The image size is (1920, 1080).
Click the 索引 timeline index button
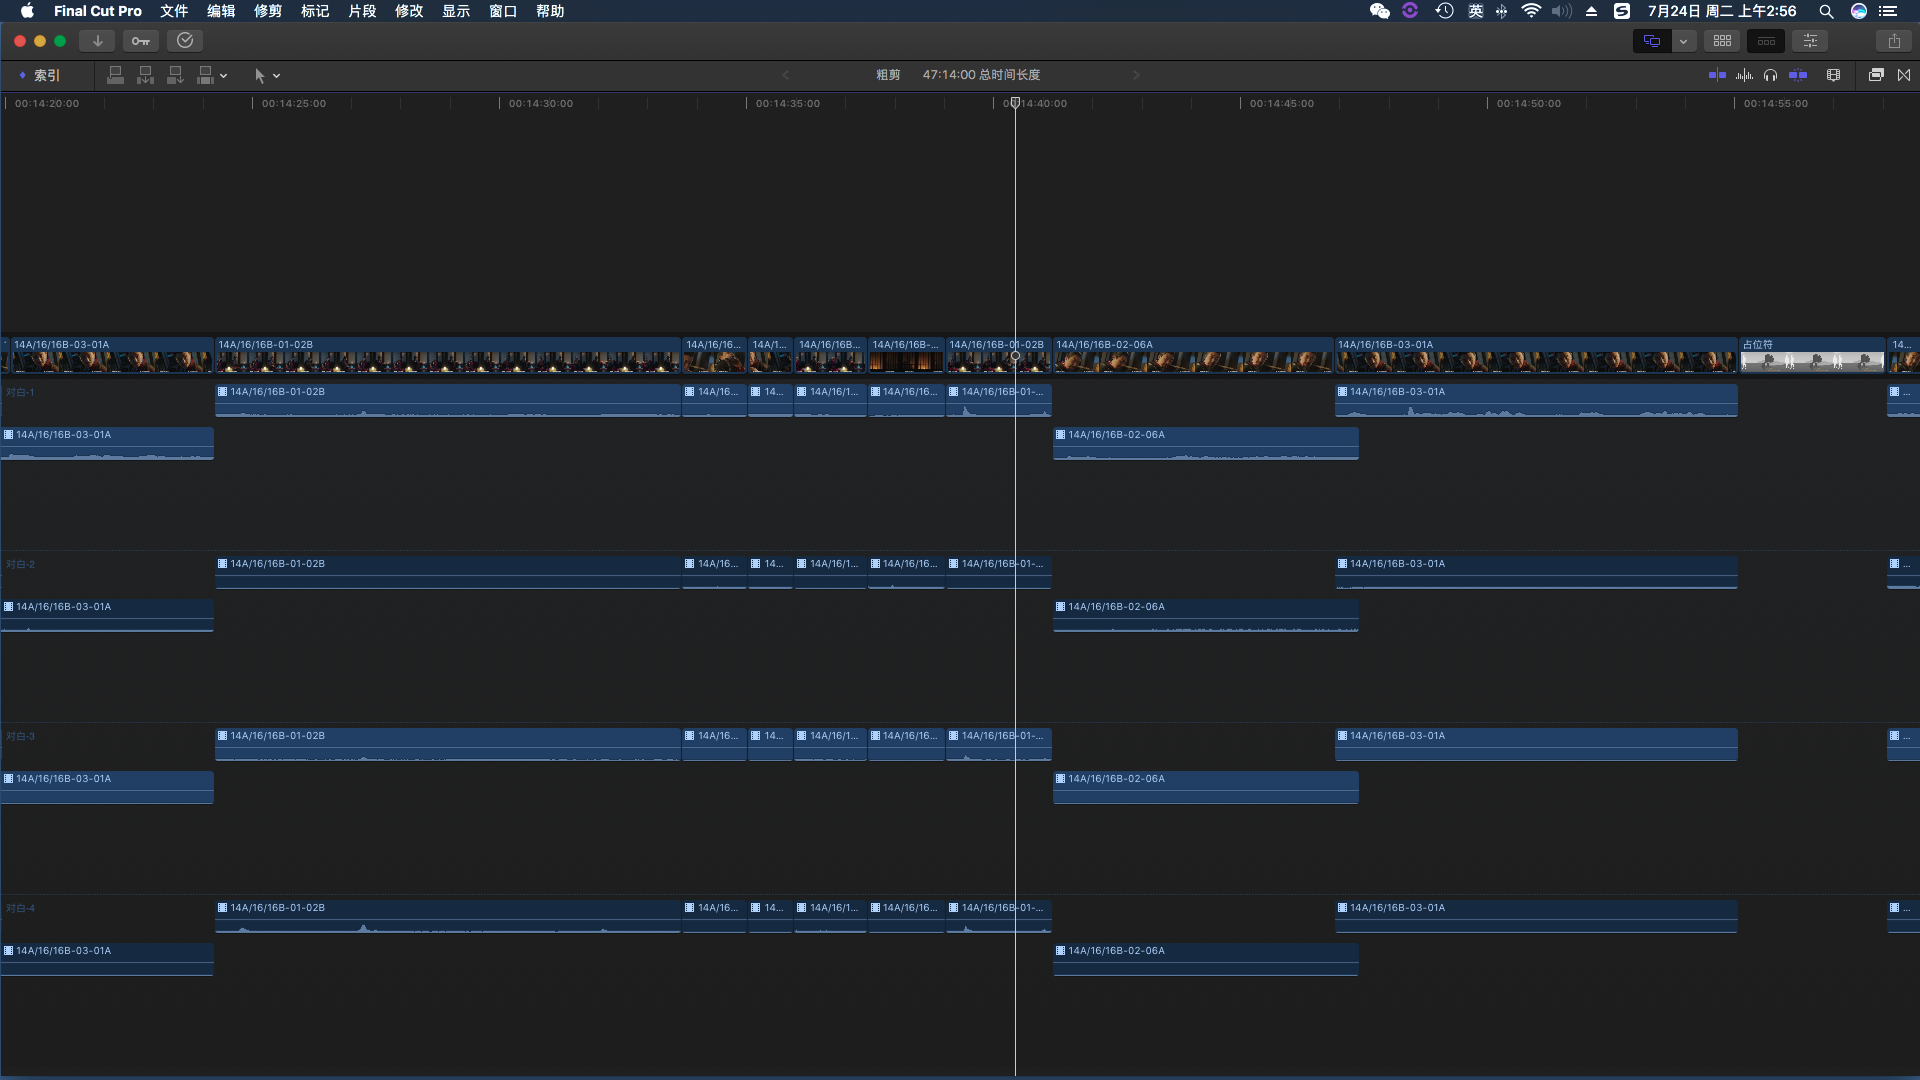coord(40,75)
